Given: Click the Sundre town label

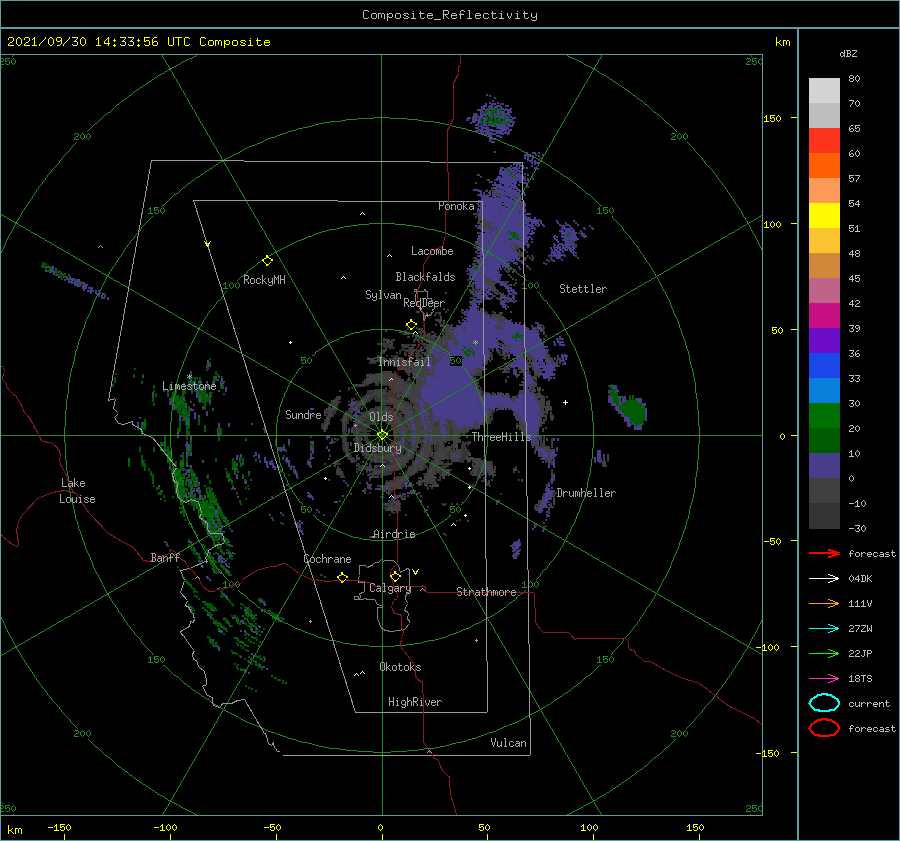Looking at the screenshot, I should pyautogui.click(x=303, y=414).
